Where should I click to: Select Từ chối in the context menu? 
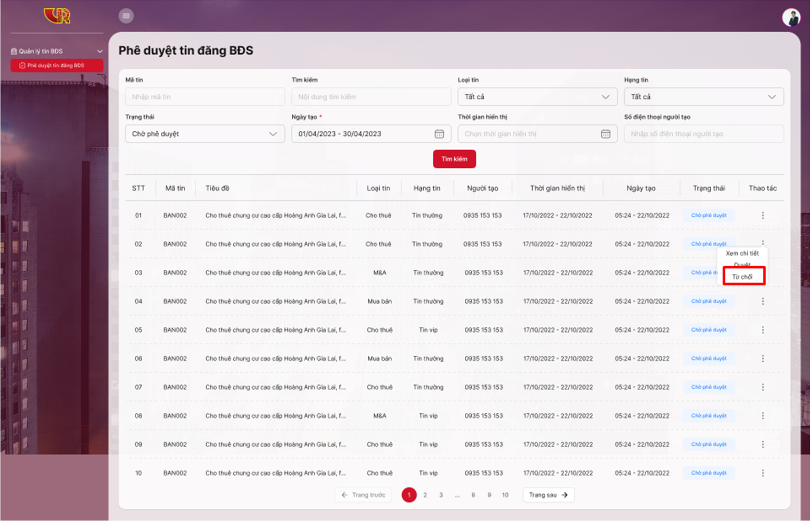743,276
